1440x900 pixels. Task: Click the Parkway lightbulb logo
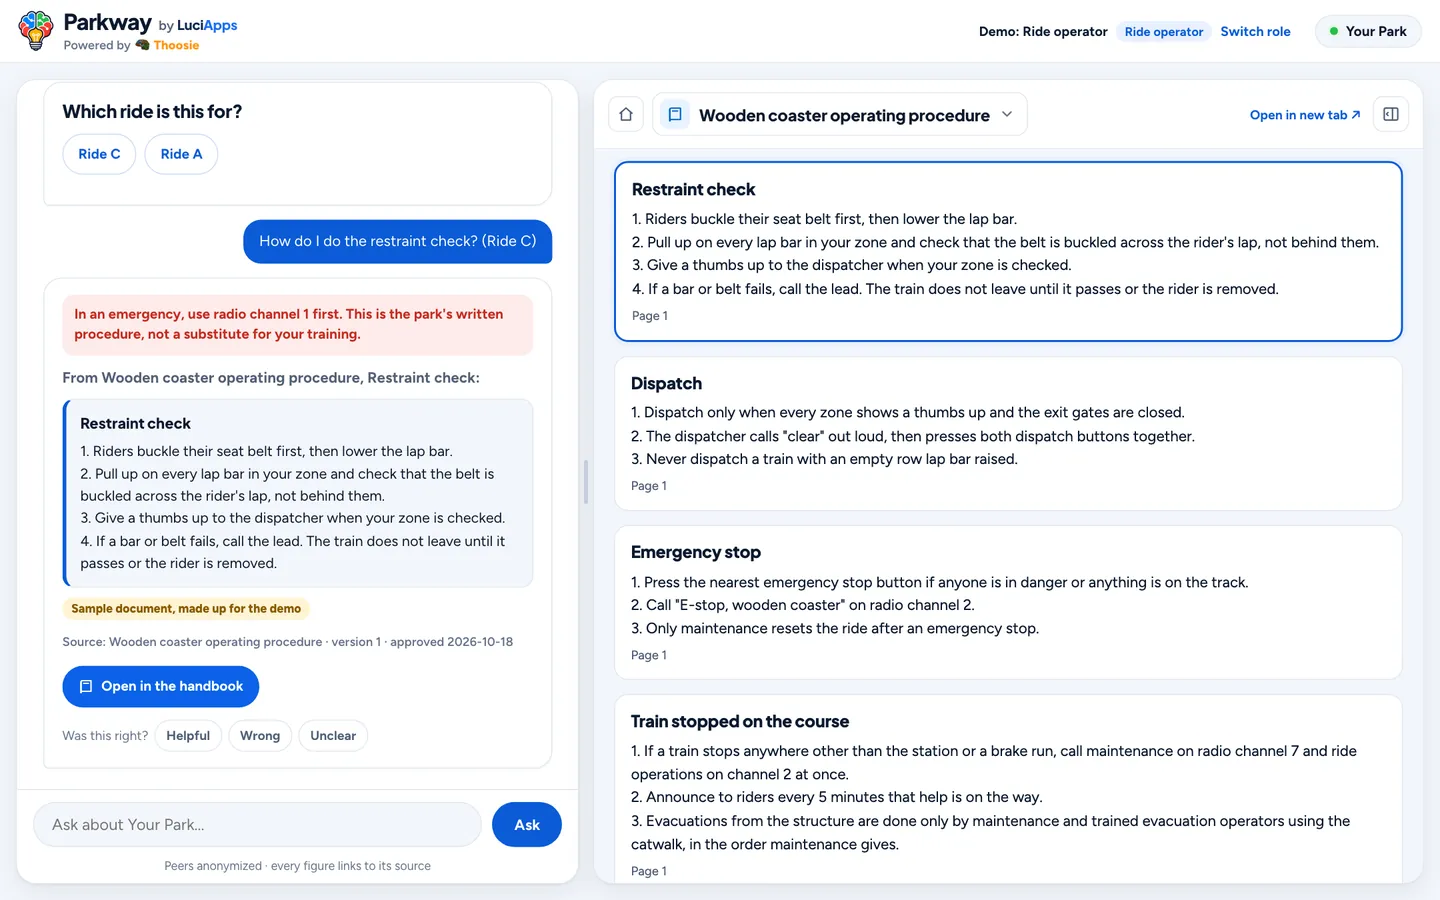[x=36, y=31]
